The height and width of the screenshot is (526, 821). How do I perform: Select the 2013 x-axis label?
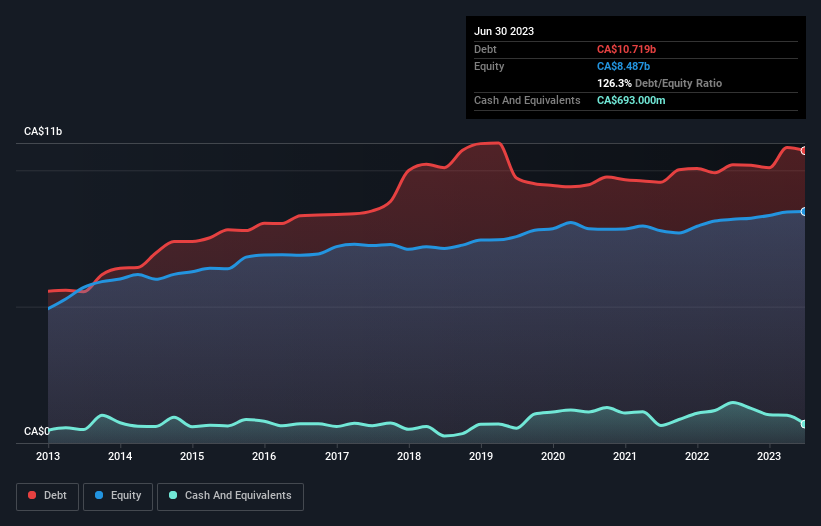coord(48,456)
